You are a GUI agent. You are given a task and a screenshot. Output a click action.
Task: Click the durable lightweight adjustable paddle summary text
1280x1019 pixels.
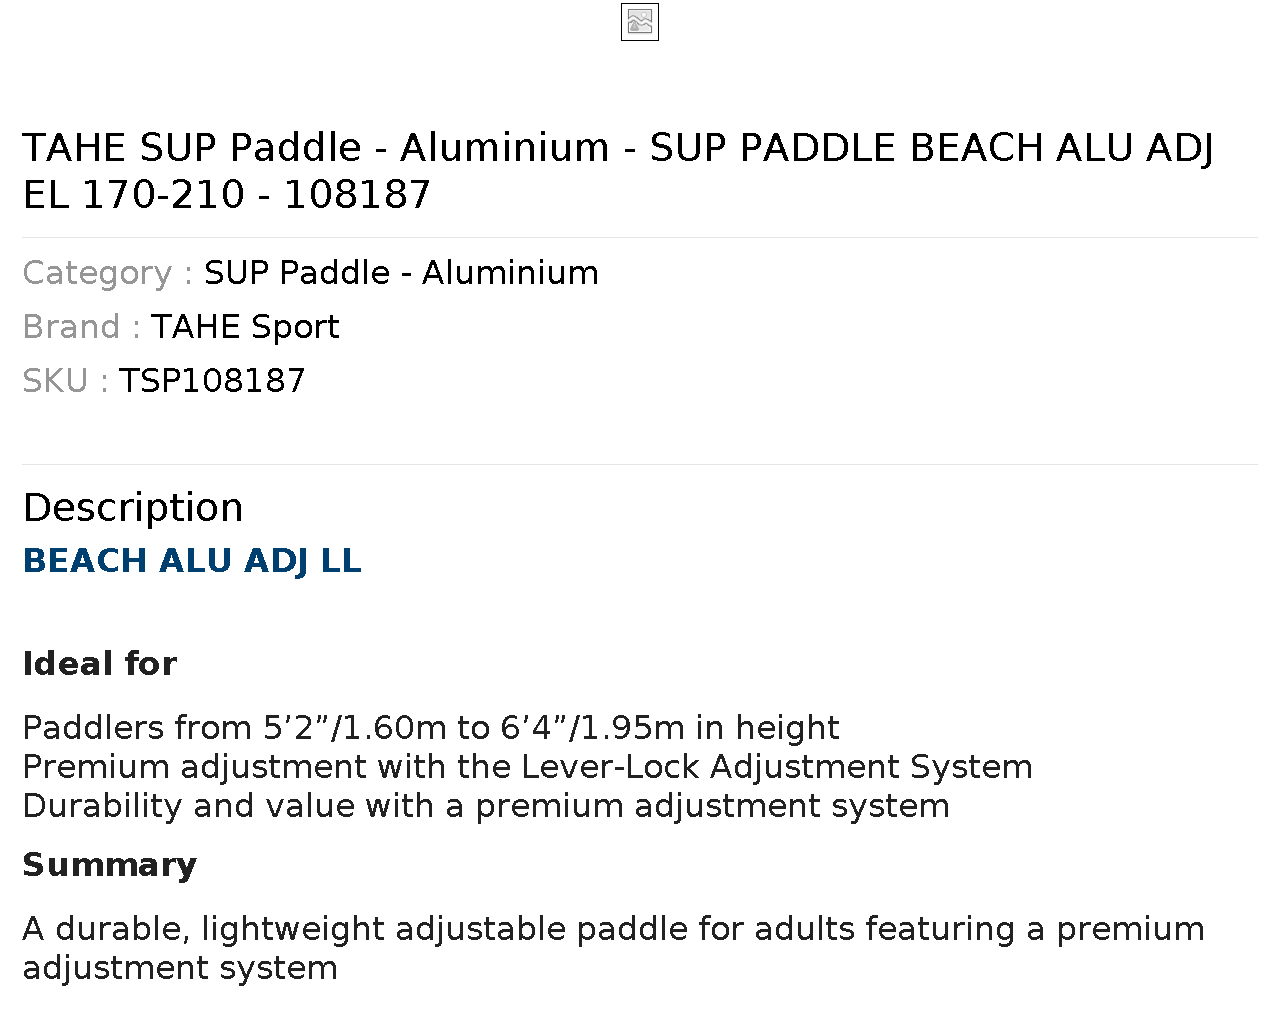(613, 948)
